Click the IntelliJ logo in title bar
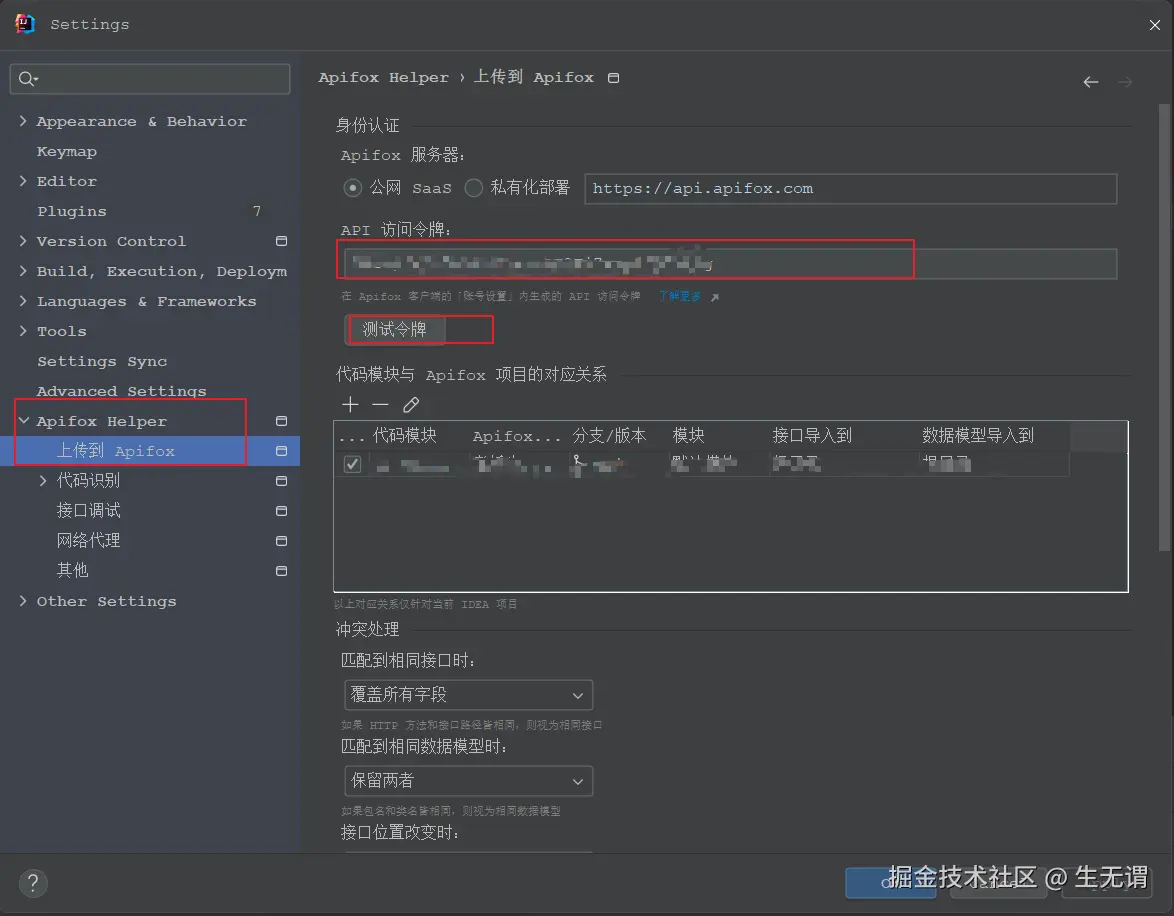 (25, 24)
